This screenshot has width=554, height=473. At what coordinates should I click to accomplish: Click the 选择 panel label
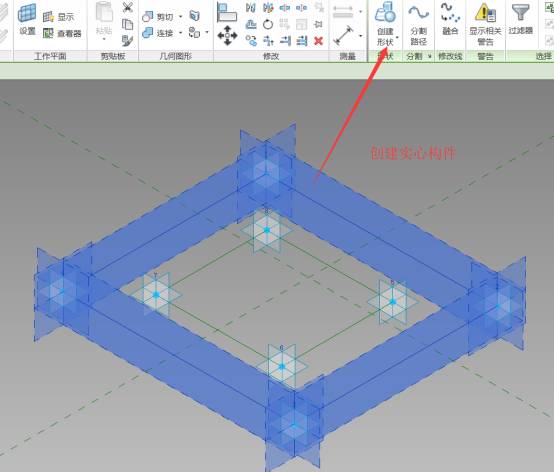(544, 56)
